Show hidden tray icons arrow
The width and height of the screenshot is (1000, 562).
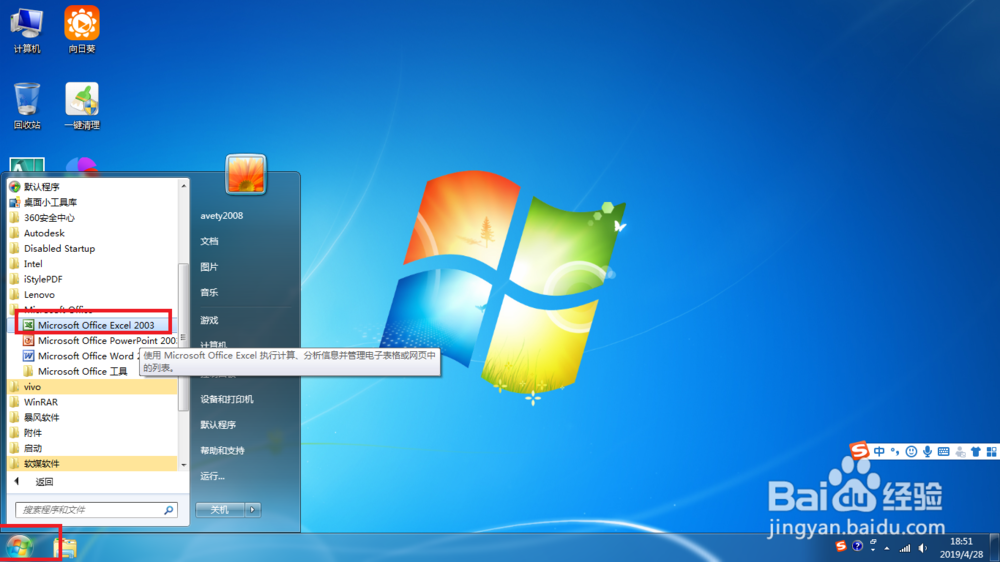pos(887,548)
